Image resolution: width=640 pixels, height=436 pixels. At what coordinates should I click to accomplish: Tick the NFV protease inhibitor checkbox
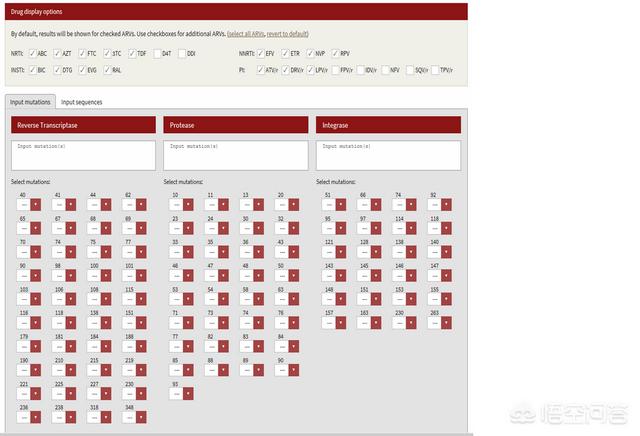point(385,70)
